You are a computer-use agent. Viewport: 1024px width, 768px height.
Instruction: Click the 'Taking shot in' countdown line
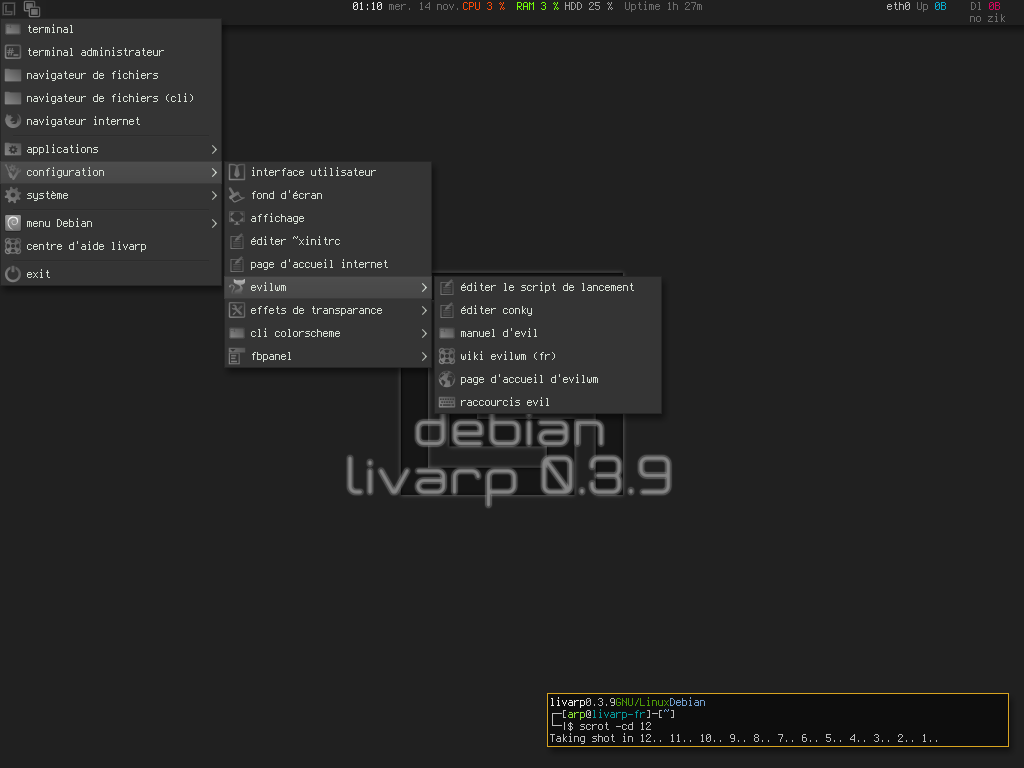744,739
